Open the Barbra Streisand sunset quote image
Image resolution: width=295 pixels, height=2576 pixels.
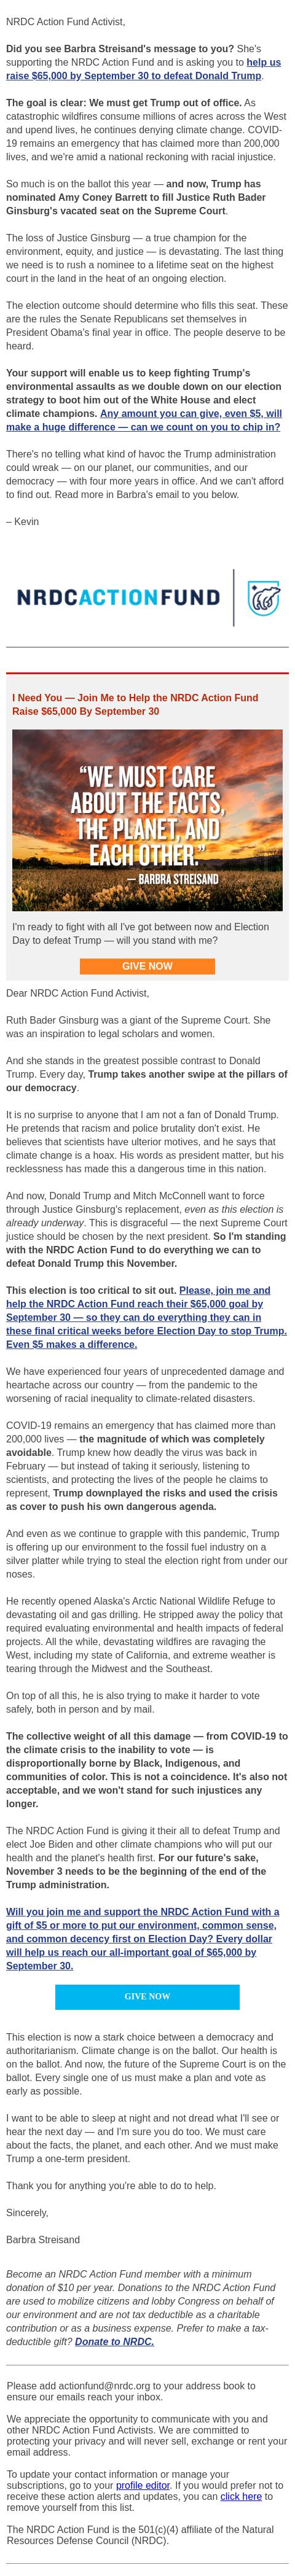click(x=147, y=820)
